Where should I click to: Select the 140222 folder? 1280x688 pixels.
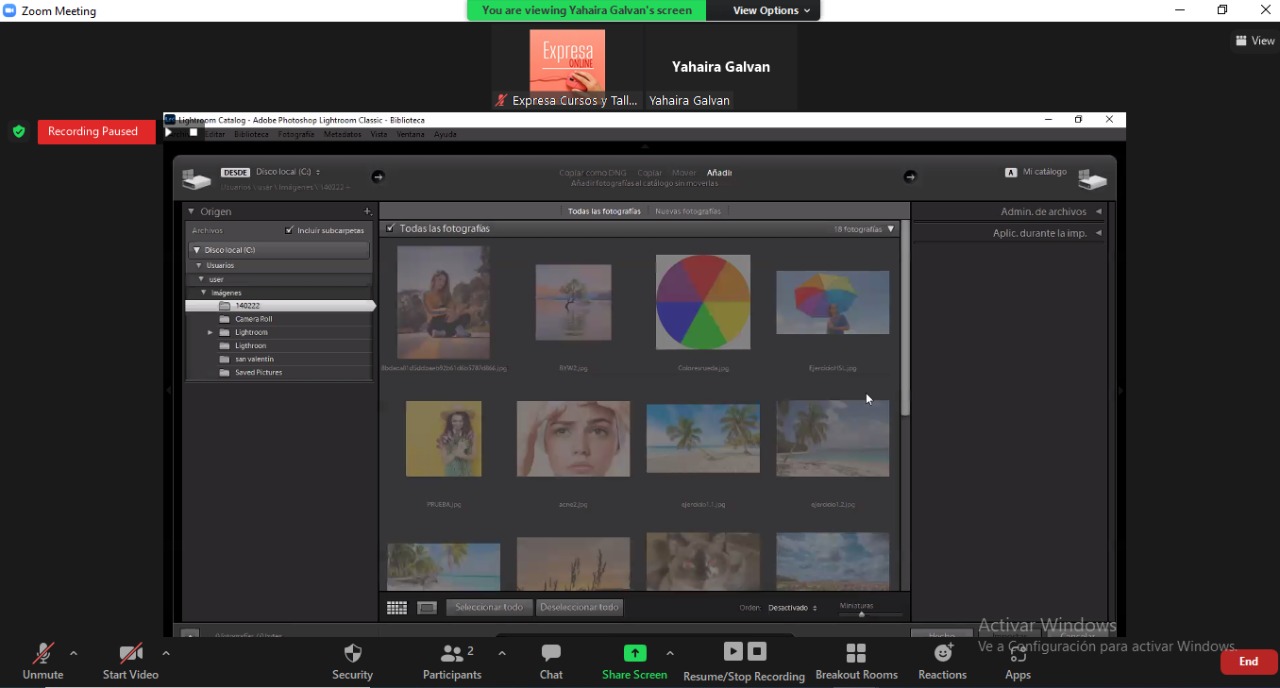(x=280, y=306)
